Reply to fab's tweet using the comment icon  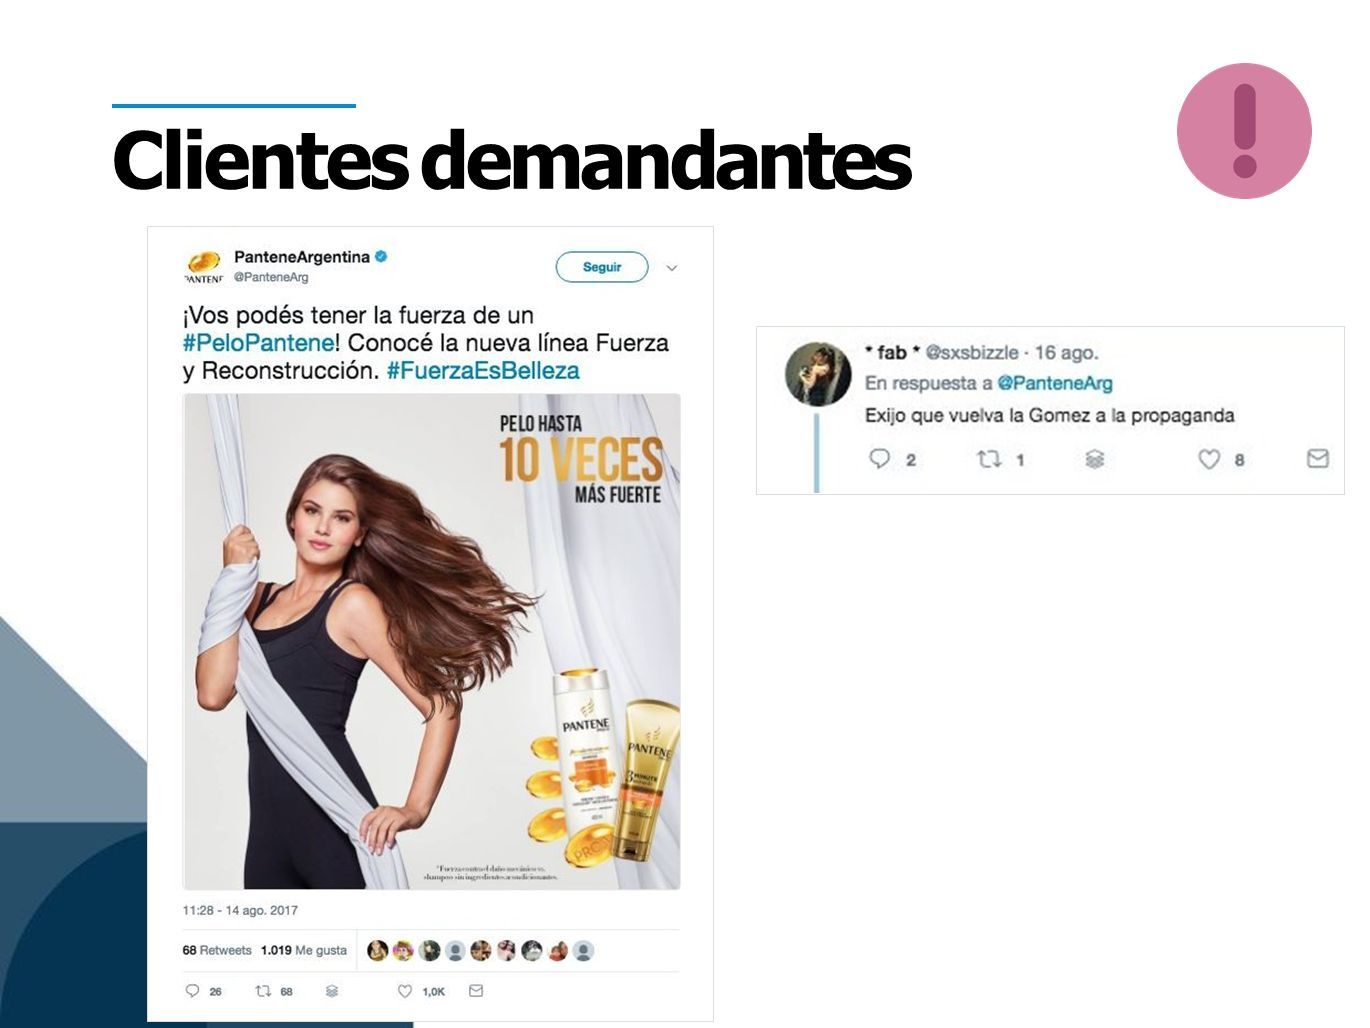[879, 459]
